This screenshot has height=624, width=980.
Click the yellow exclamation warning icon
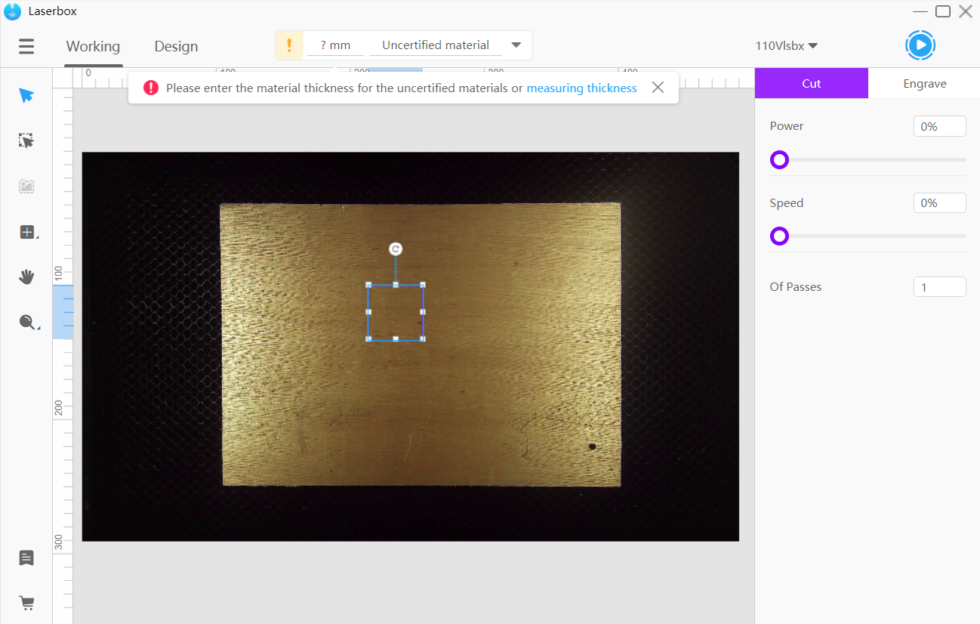289,45
